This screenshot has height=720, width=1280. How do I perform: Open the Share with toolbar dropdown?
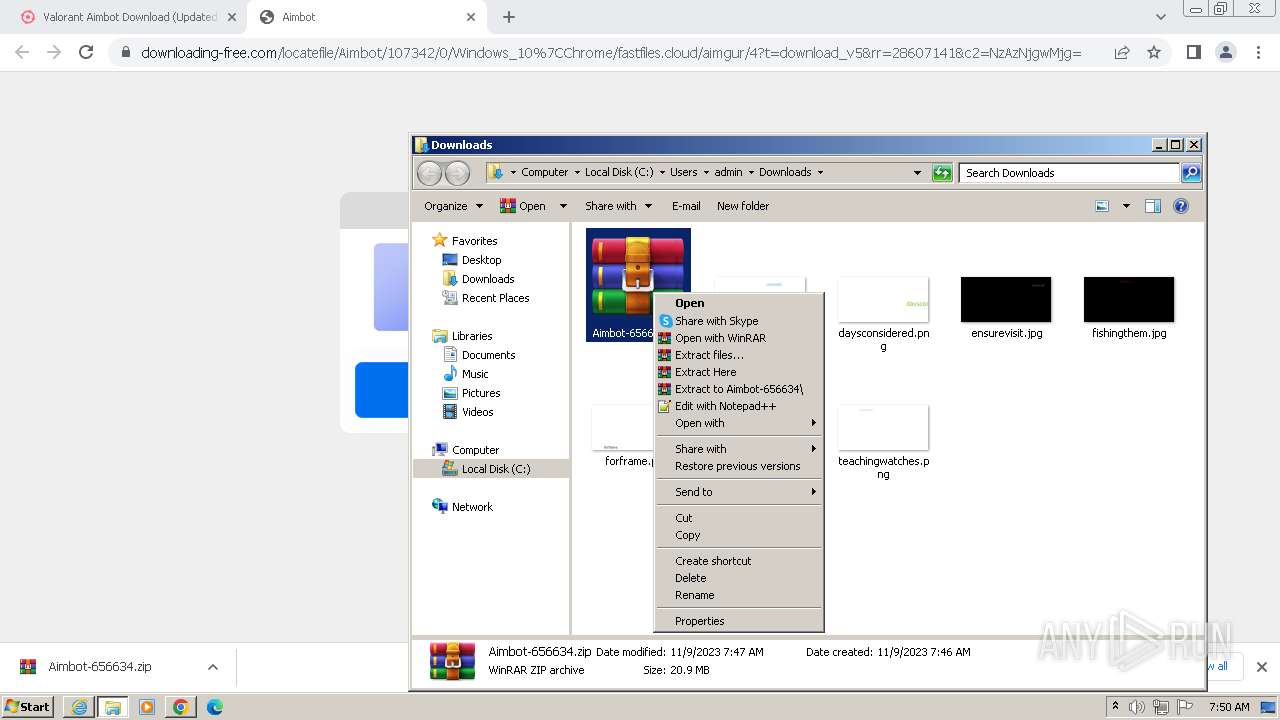618,206
